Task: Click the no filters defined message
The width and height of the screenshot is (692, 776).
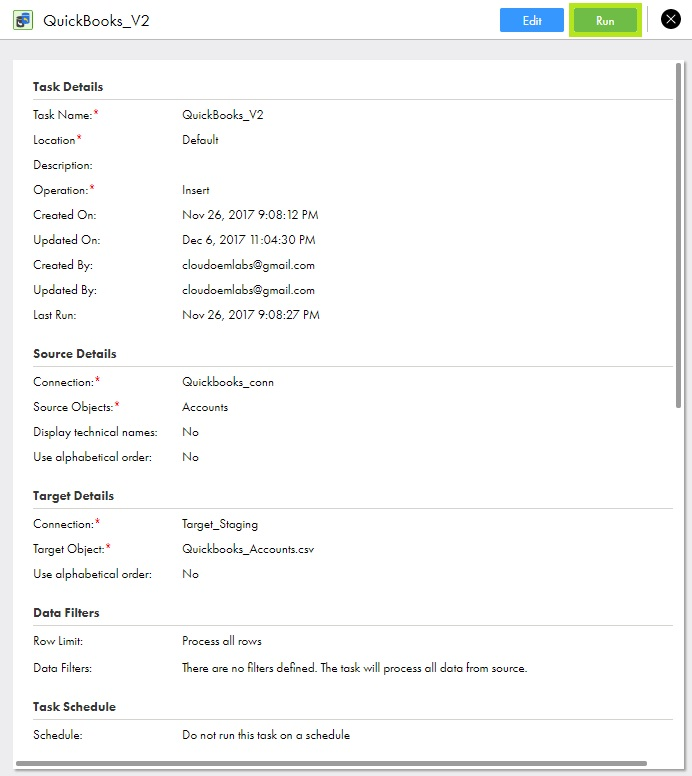Action: (x=354, y=668)
